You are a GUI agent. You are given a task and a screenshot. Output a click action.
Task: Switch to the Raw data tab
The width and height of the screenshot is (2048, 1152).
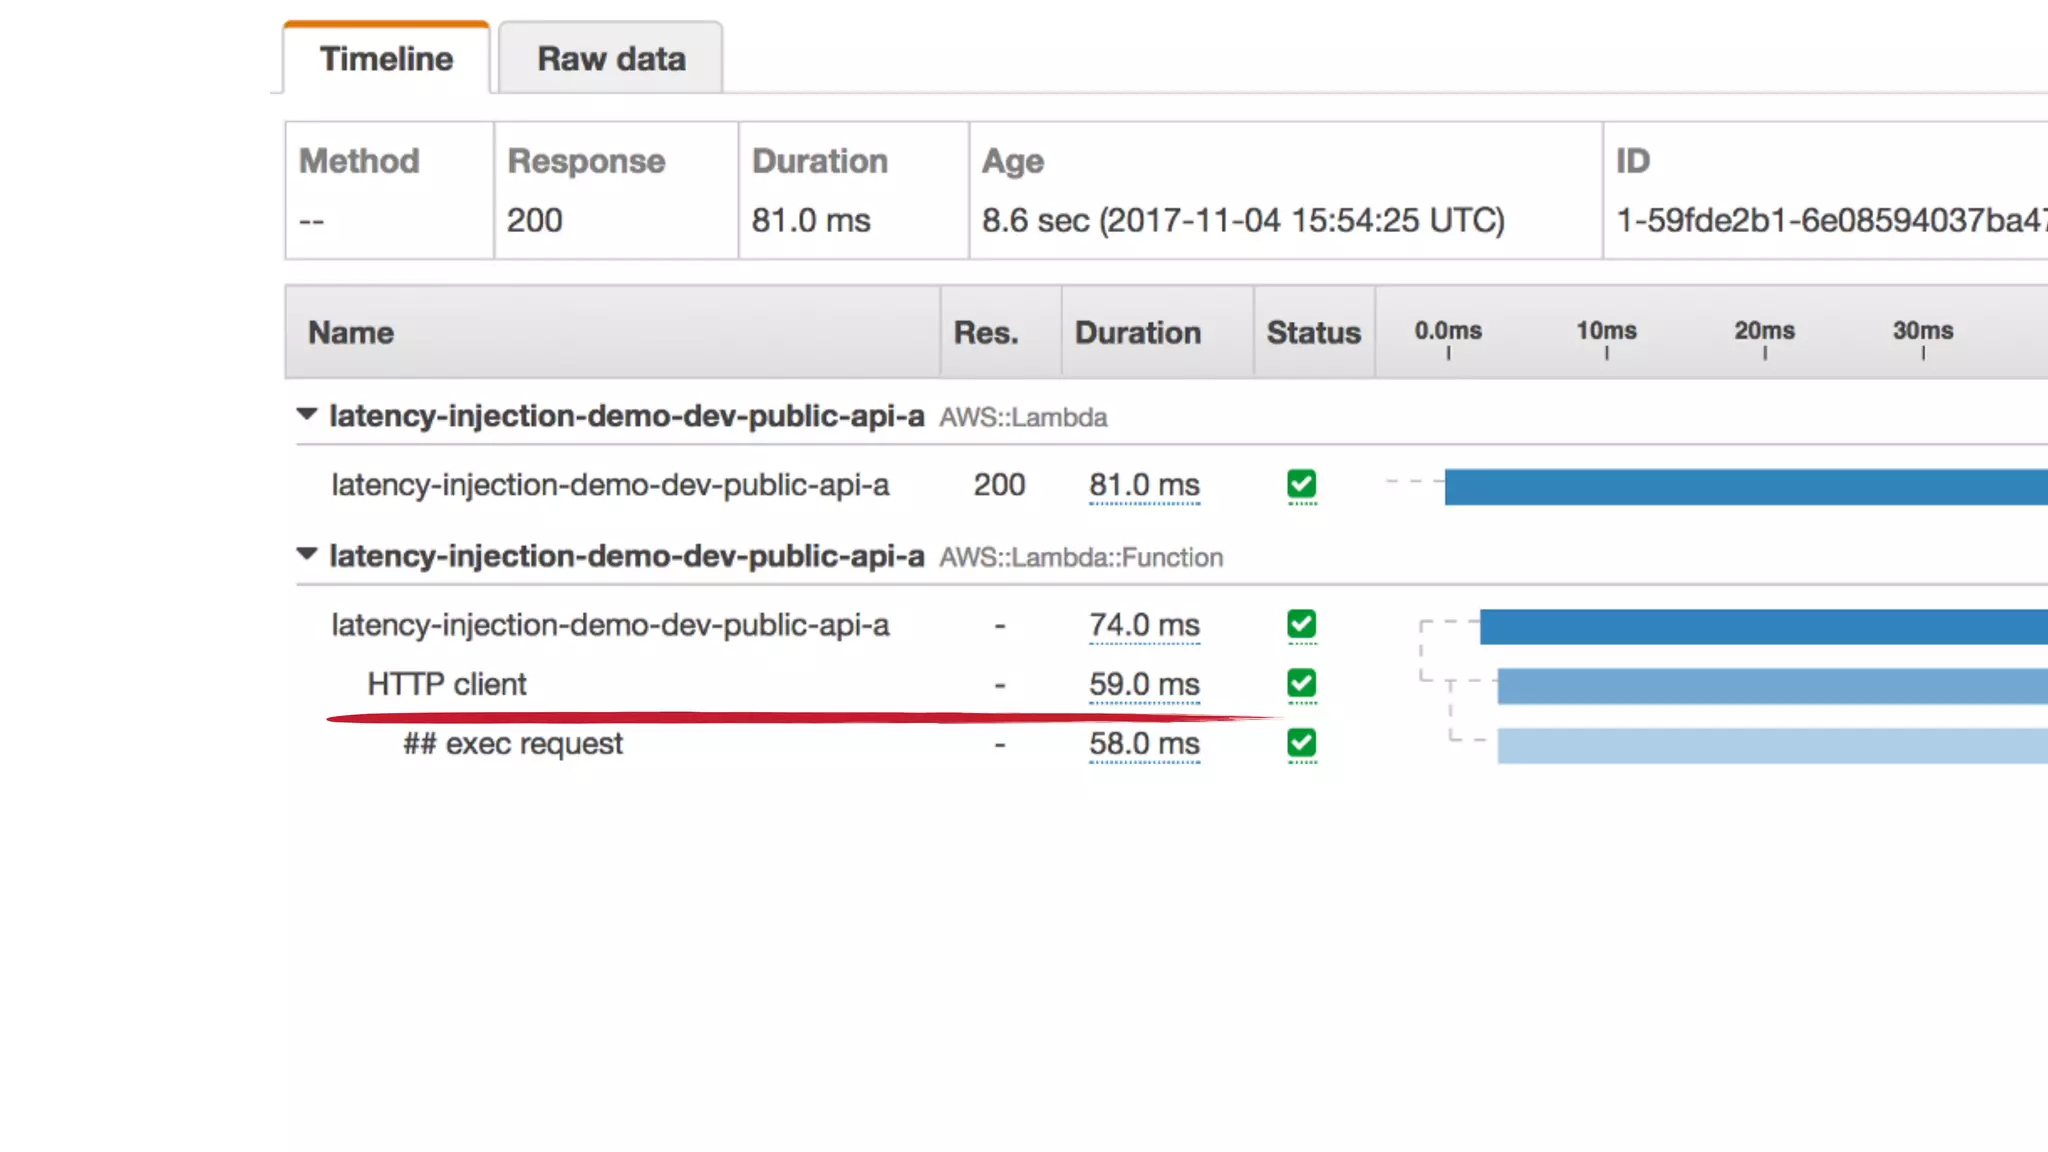tap(611, 59)
